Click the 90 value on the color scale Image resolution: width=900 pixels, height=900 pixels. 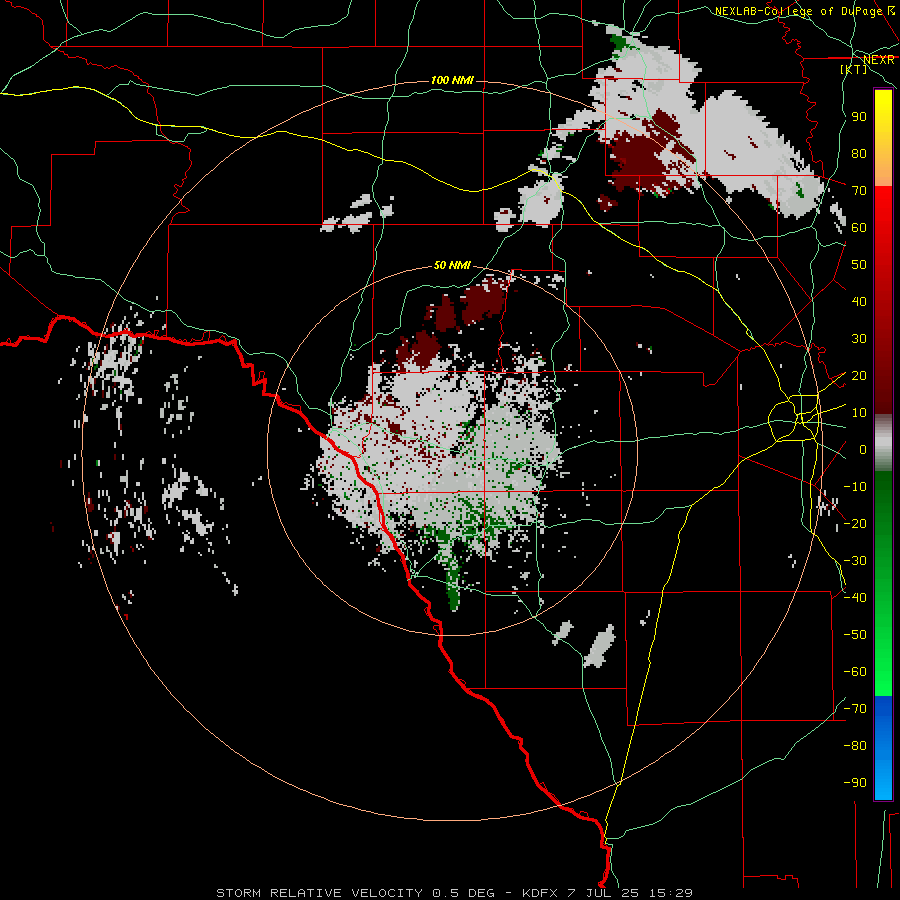[x=859, y=117]
